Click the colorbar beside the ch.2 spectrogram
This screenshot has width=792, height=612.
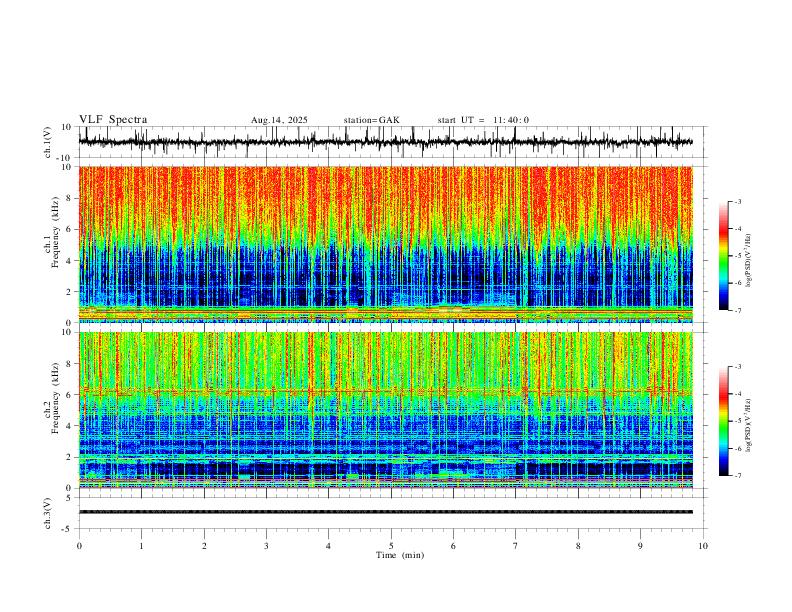coord(724,421)
